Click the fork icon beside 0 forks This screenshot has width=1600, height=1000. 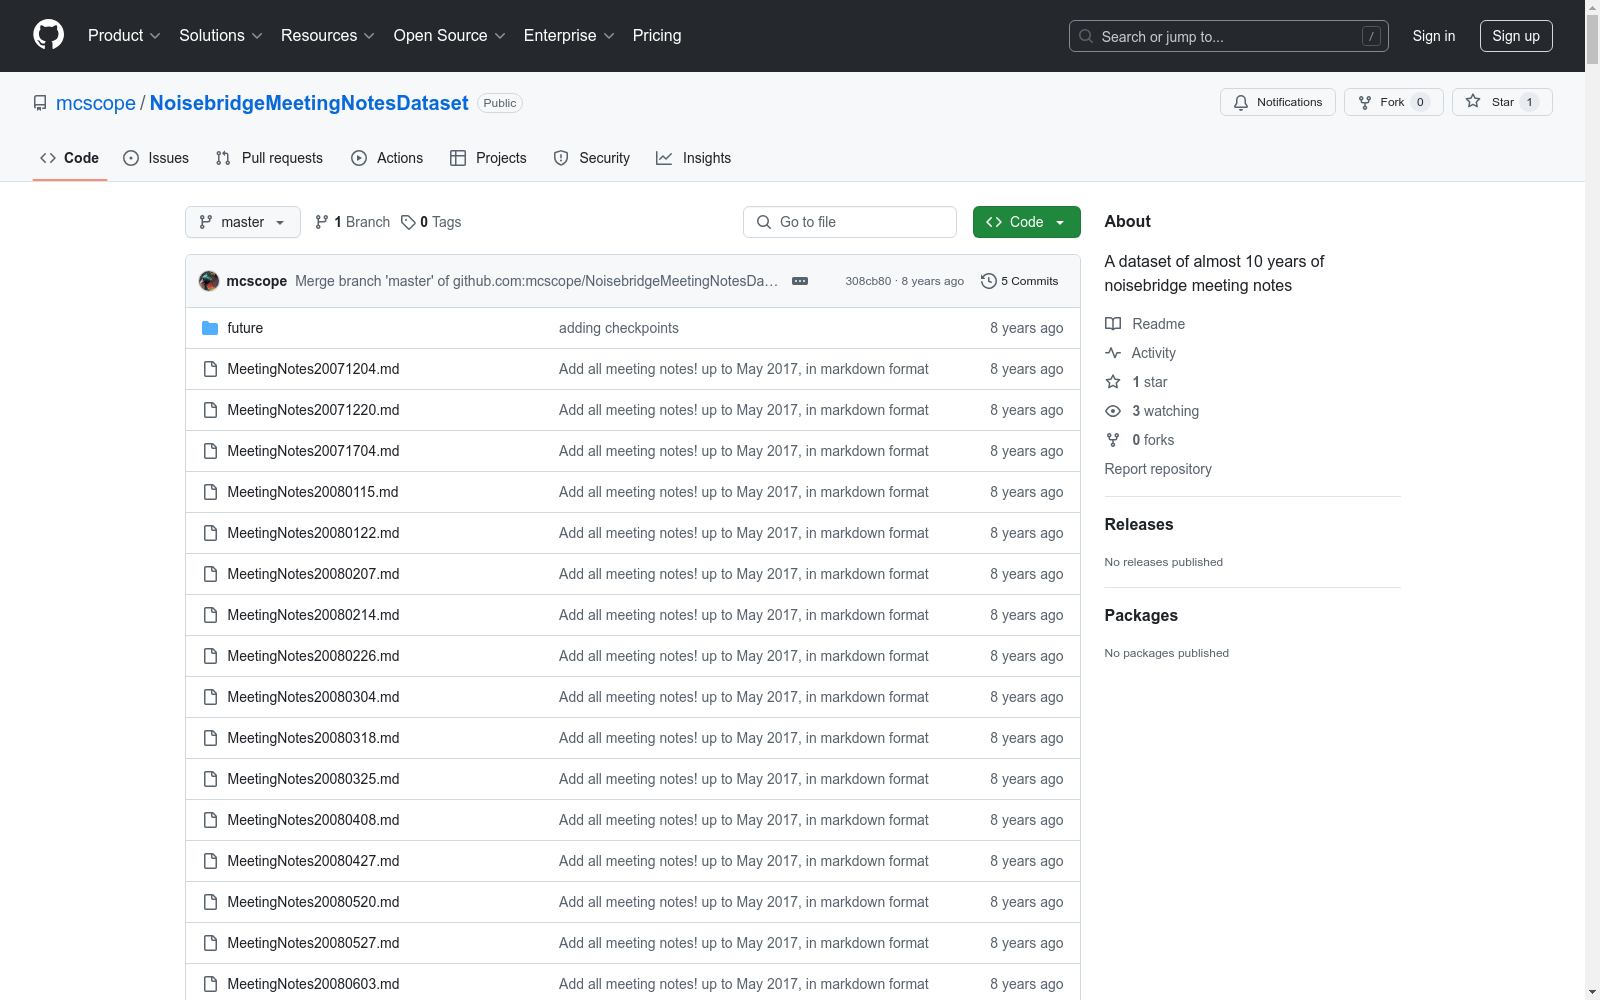click(1113, 440)
